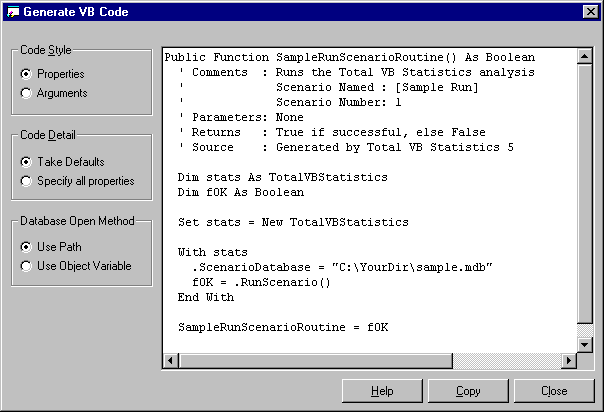Click the 'With stats' code line
Viewport: 604px width, 412px height.
213,253
